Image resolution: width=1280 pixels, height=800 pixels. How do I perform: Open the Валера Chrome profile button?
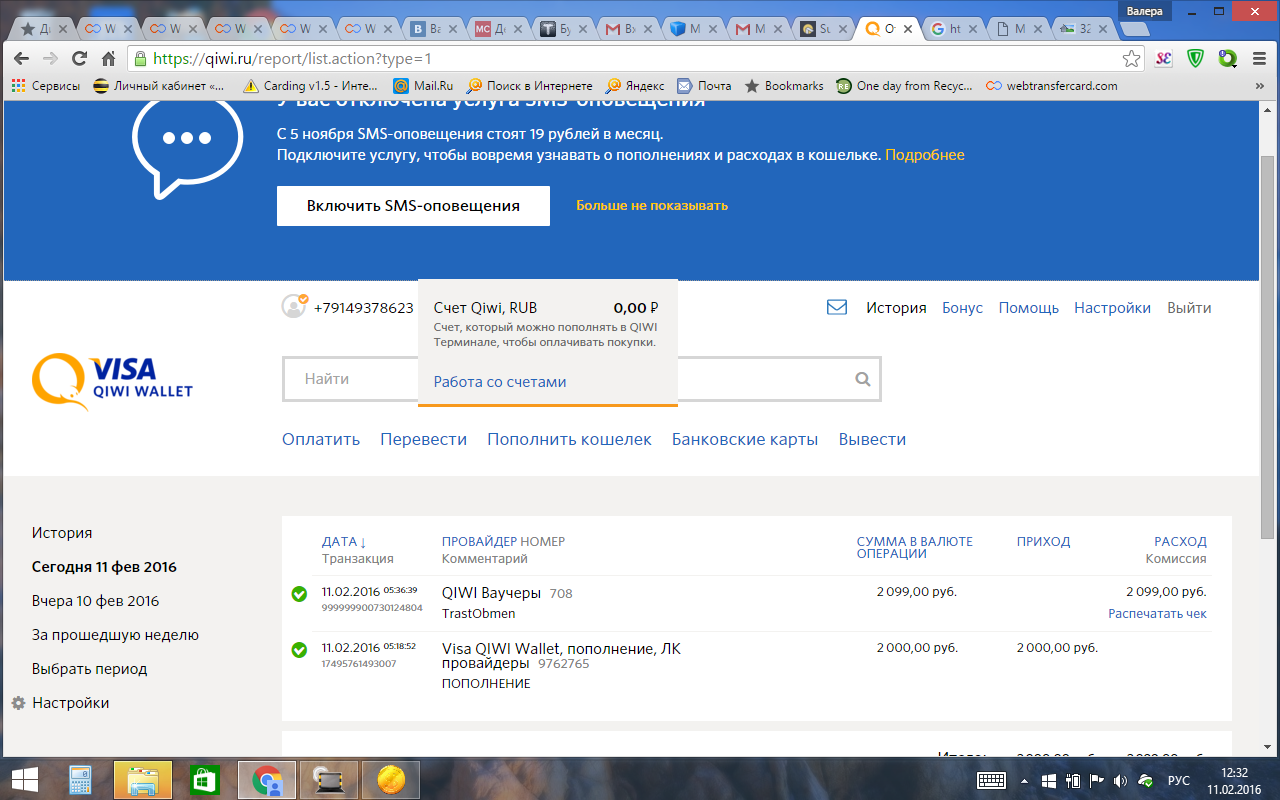pos(1144,11)
